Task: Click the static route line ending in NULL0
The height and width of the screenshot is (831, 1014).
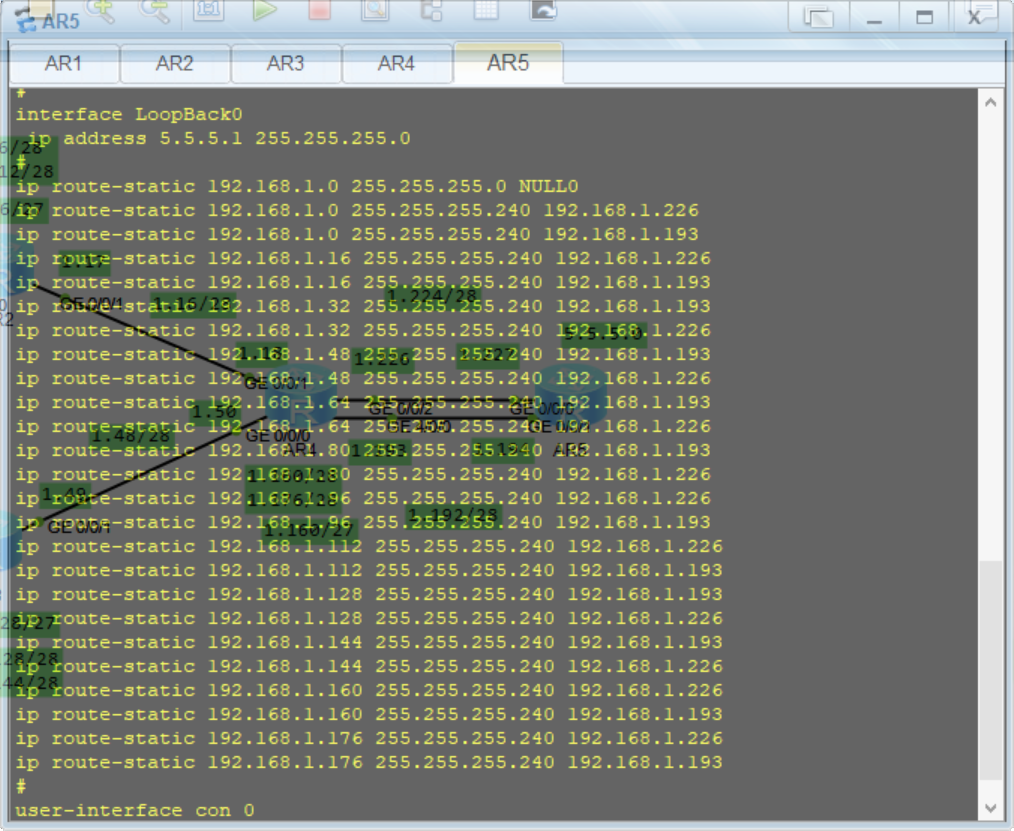Action: (297, 186)
